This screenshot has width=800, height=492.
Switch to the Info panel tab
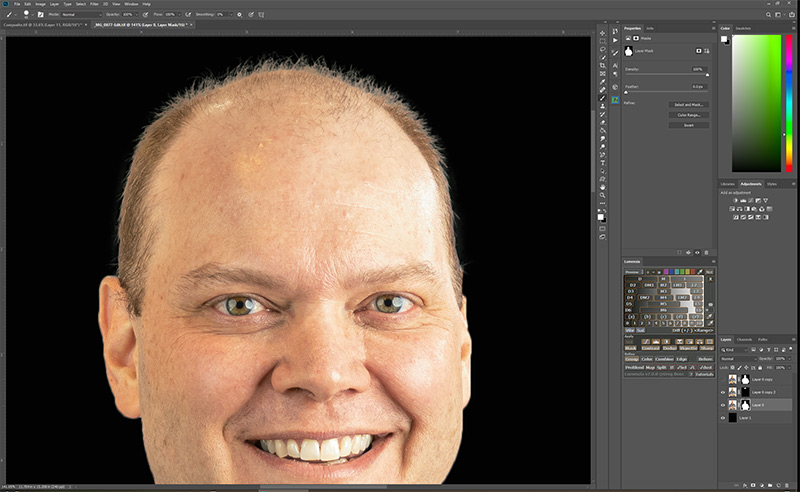tap(650, 29)
